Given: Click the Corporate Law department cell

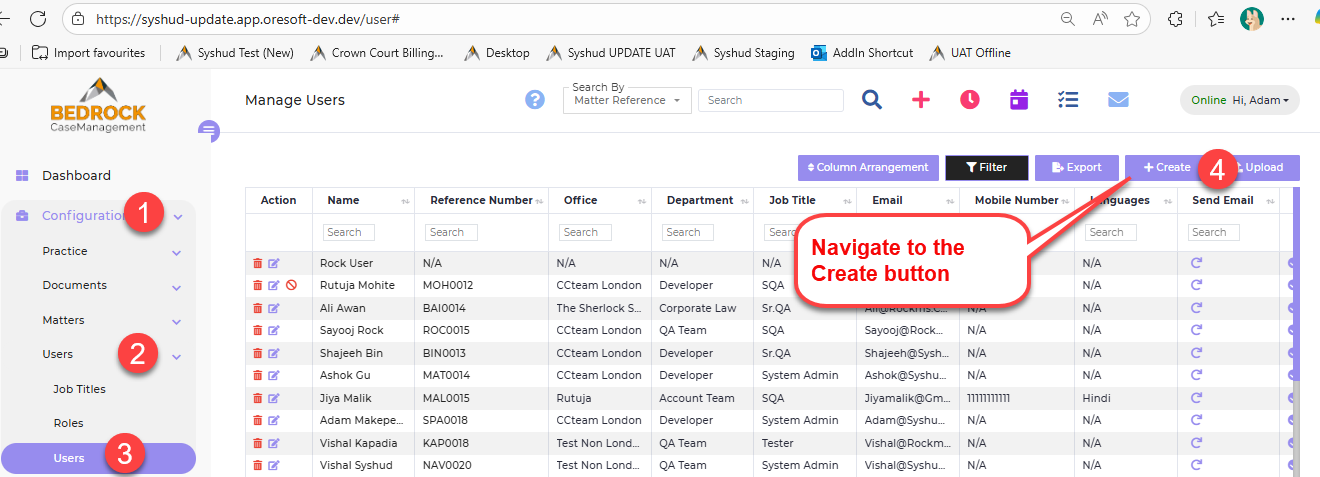Looking at the screenshot, I should click(x=698, y=308).
